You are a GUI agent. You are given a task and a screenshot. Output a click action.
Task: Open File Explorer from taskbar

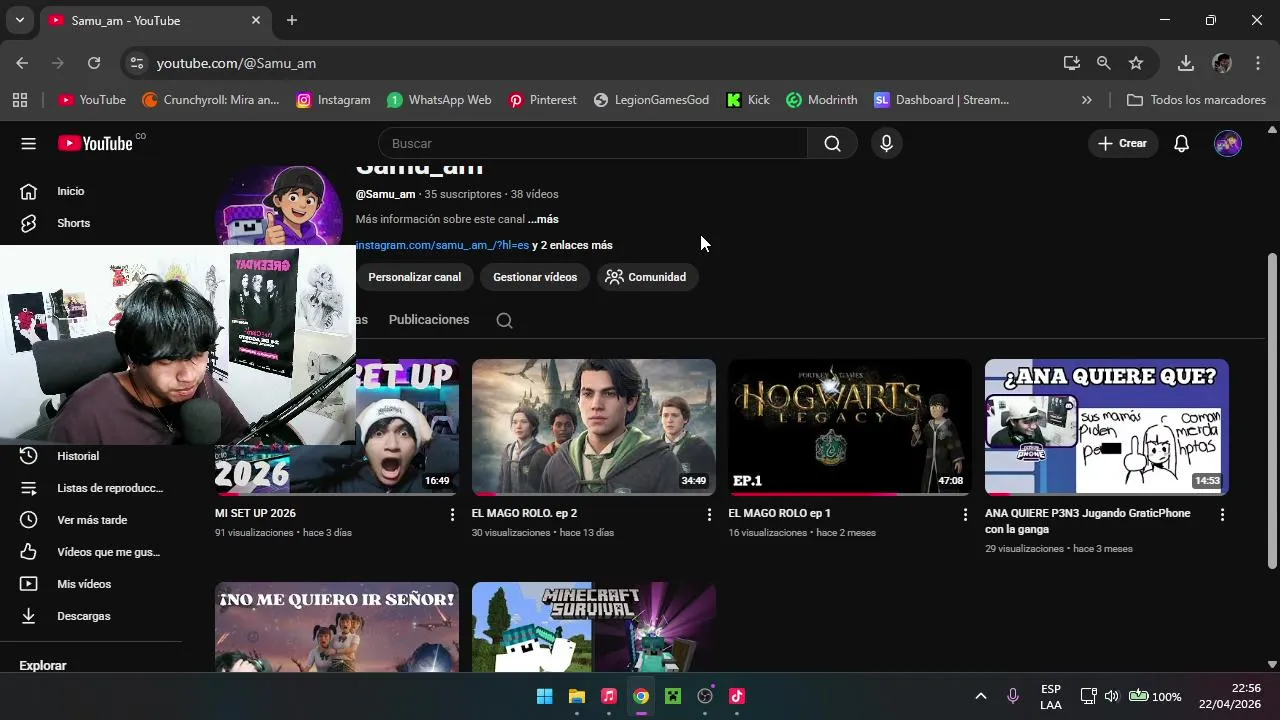577,696
